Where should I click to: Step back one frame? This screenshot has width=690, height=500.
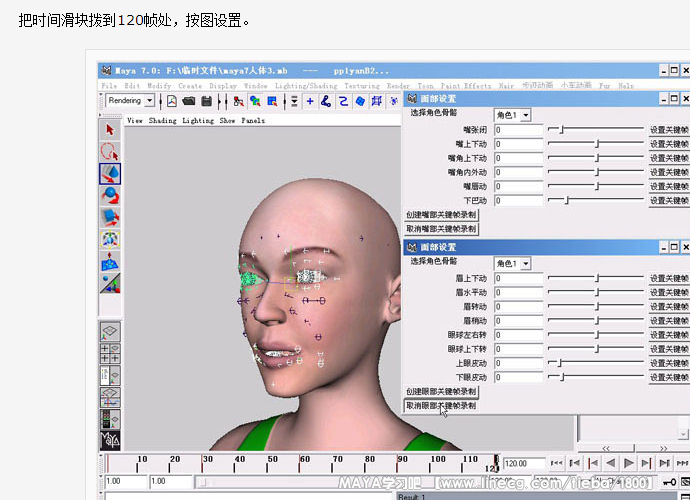point(575,463)
